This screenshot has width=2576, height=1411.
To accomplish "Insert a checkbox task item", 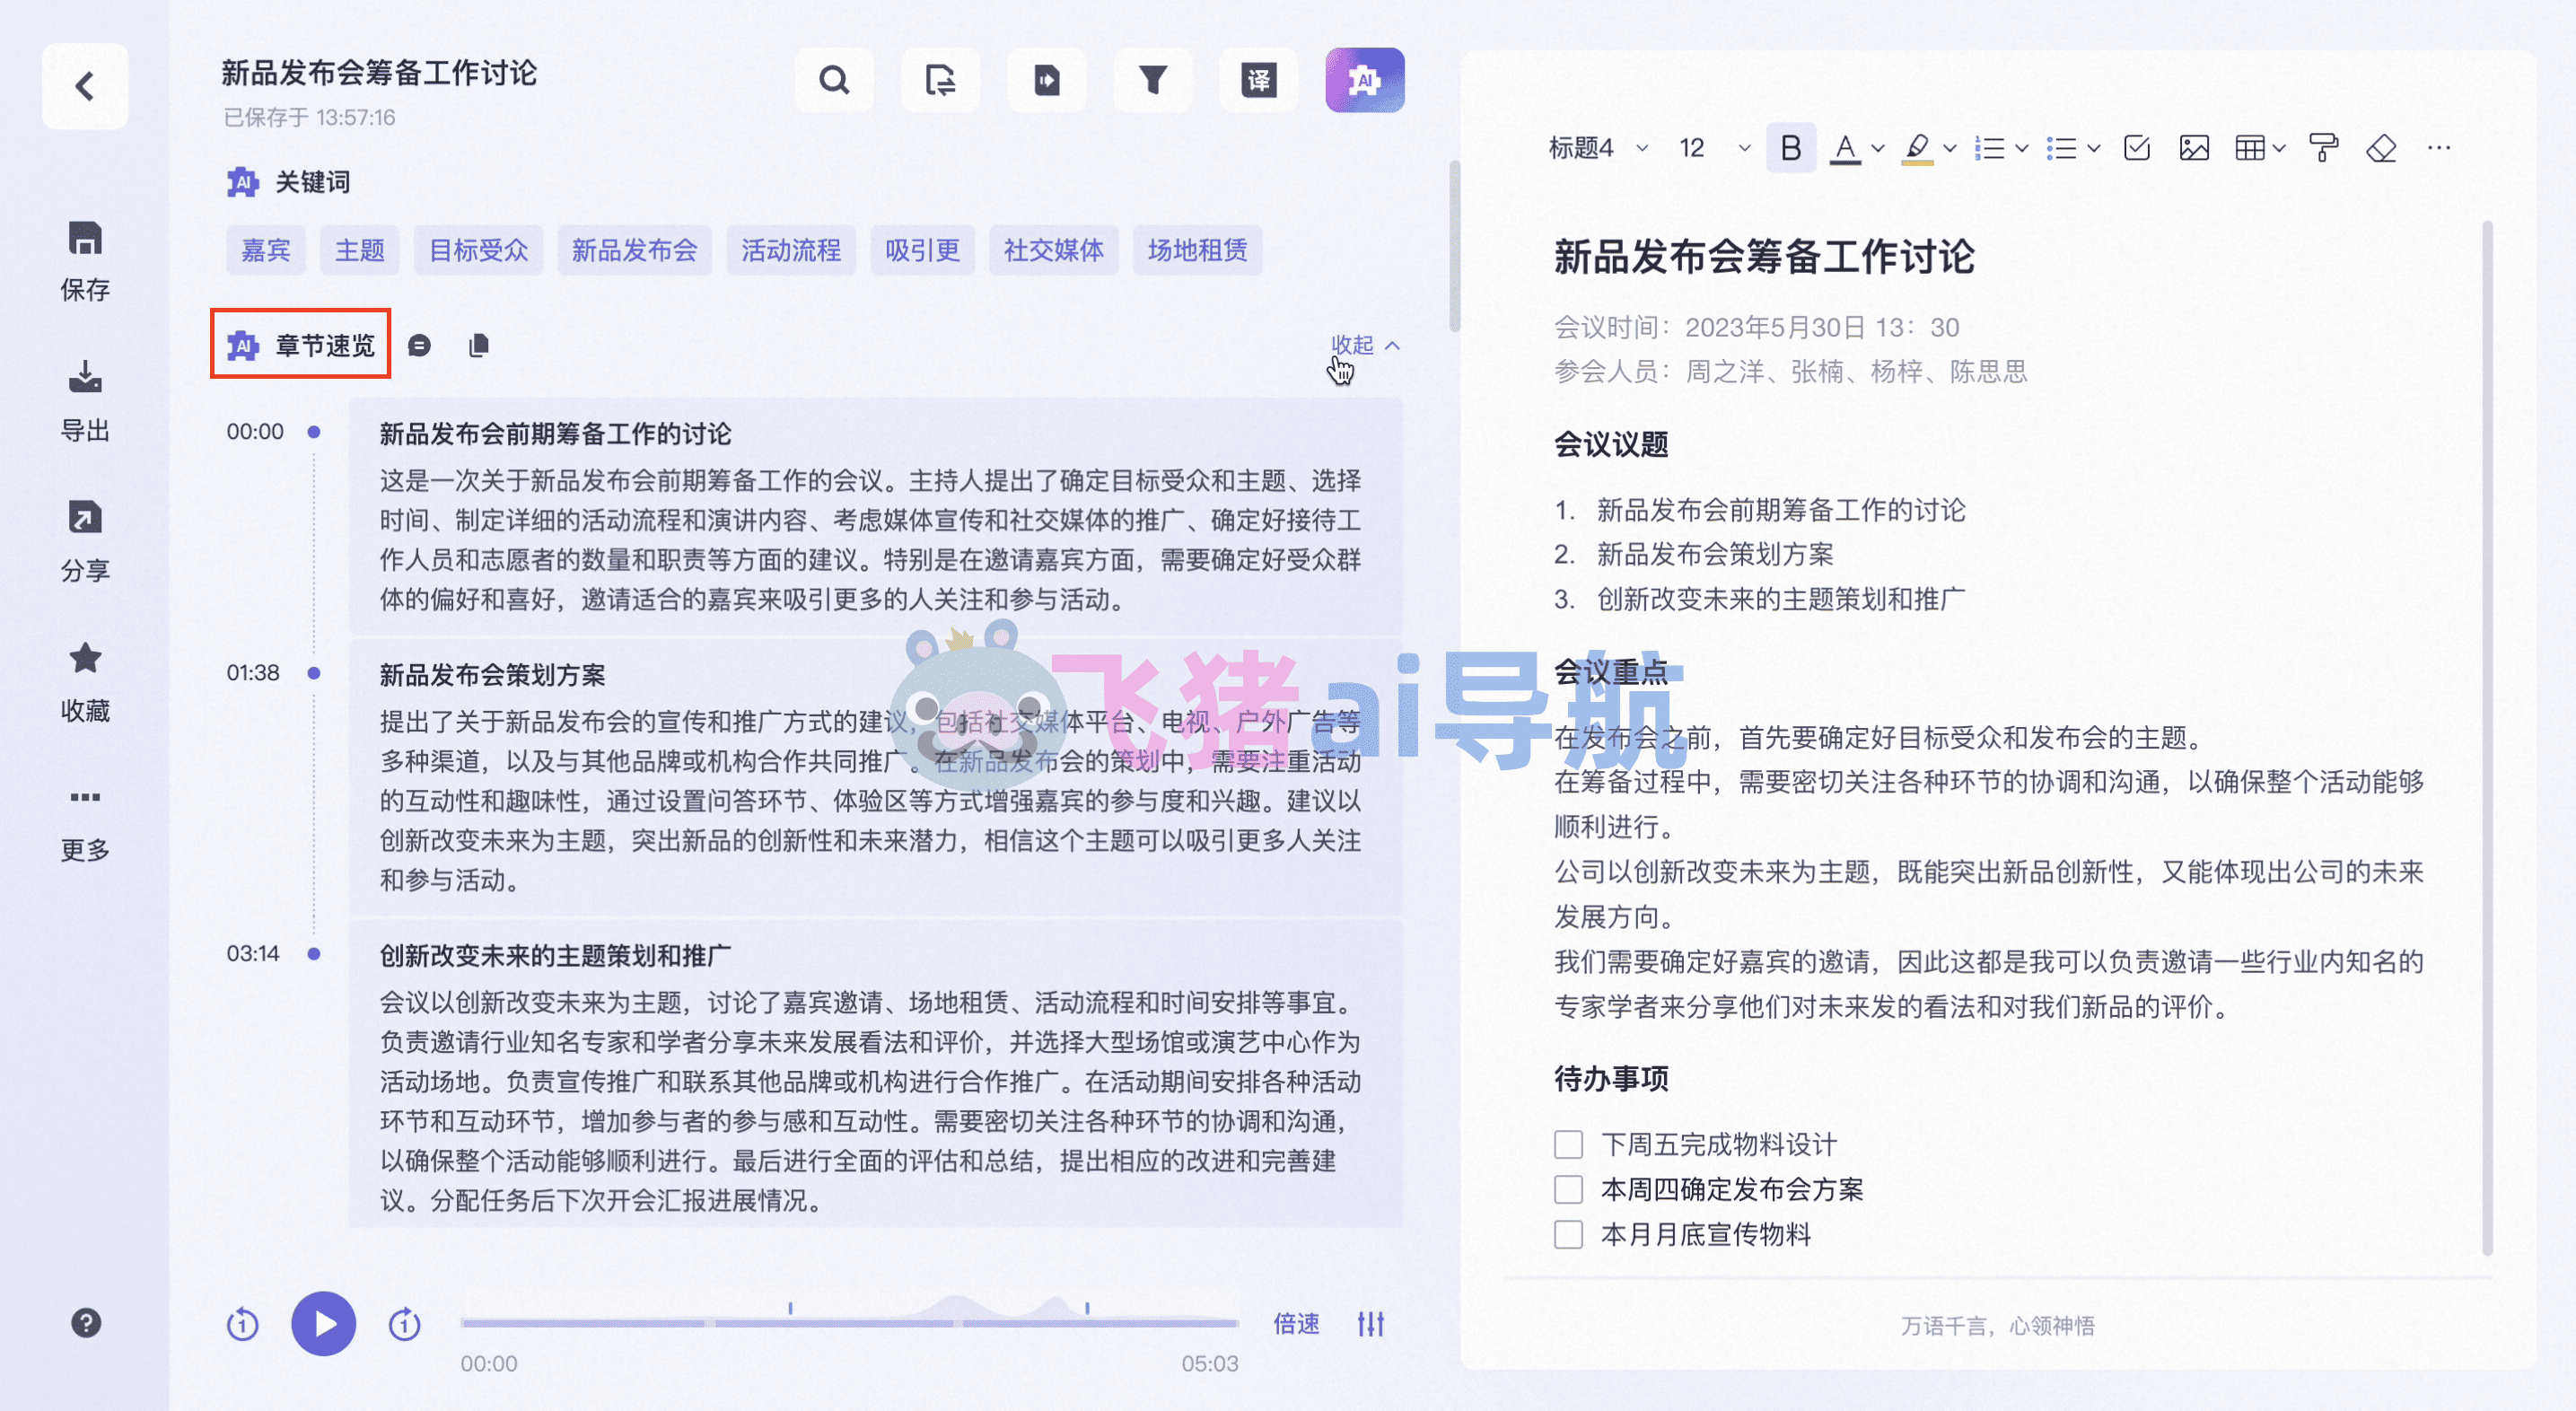I will click(2137, 148).
